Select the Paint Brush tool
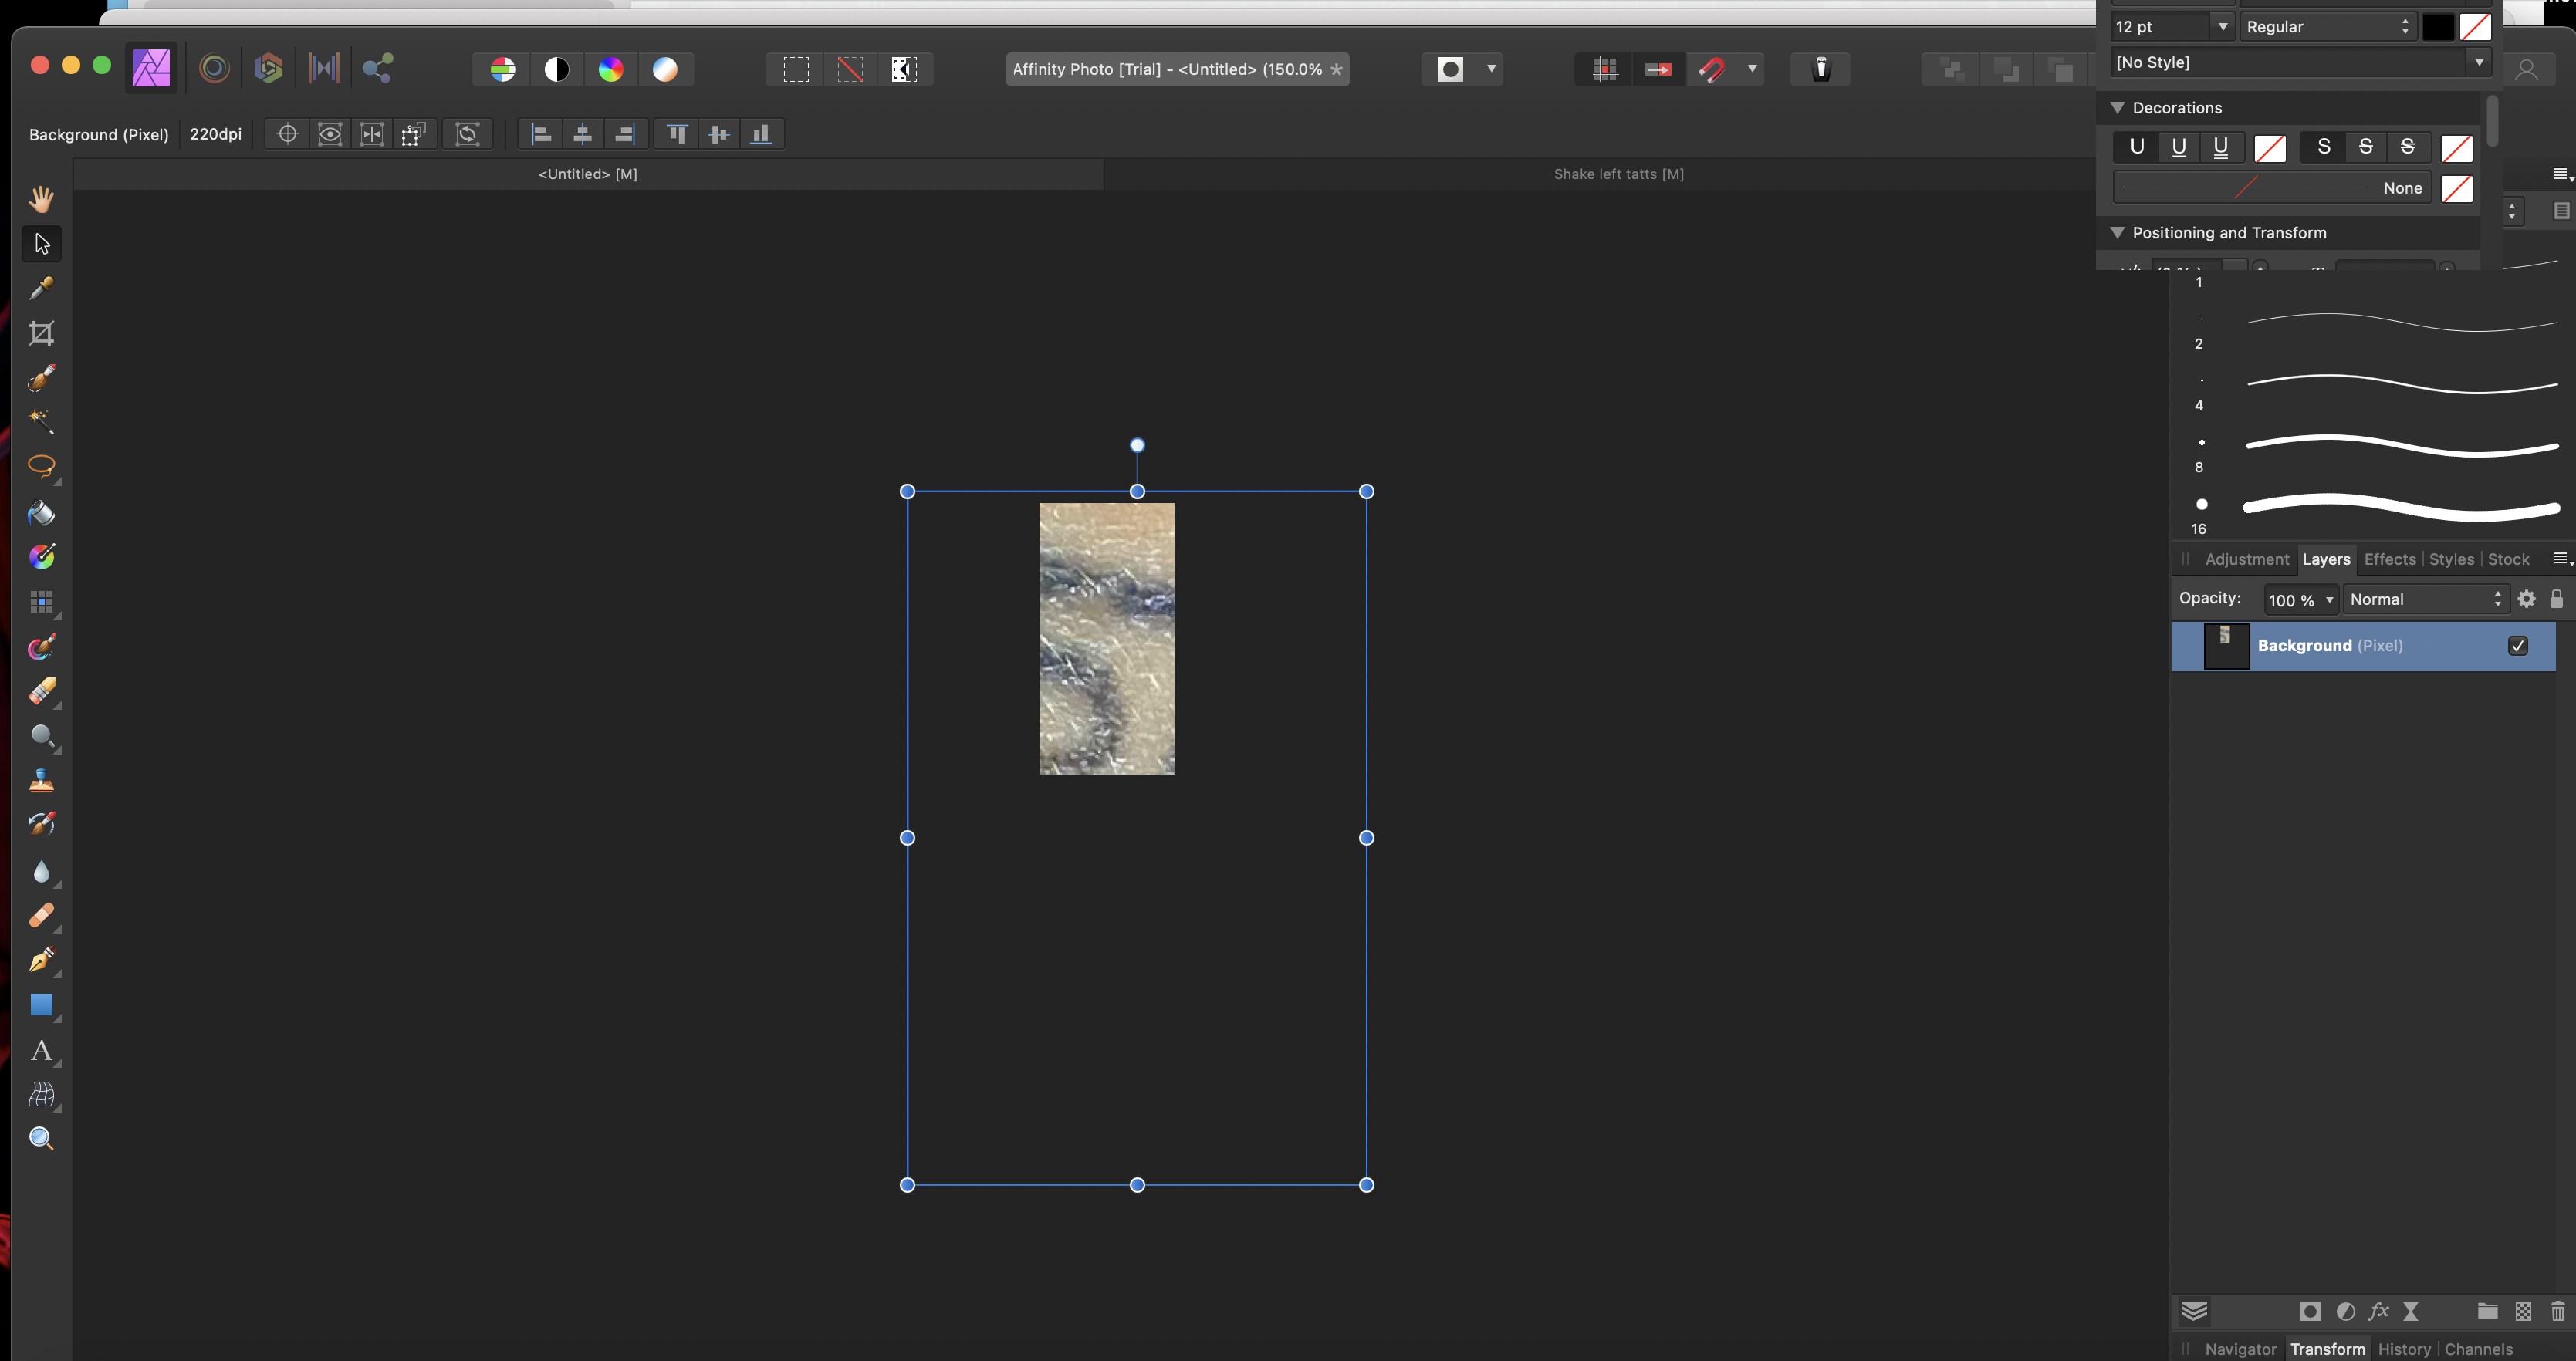This screenshot has width=2576, height=1361. click(42, 378)
